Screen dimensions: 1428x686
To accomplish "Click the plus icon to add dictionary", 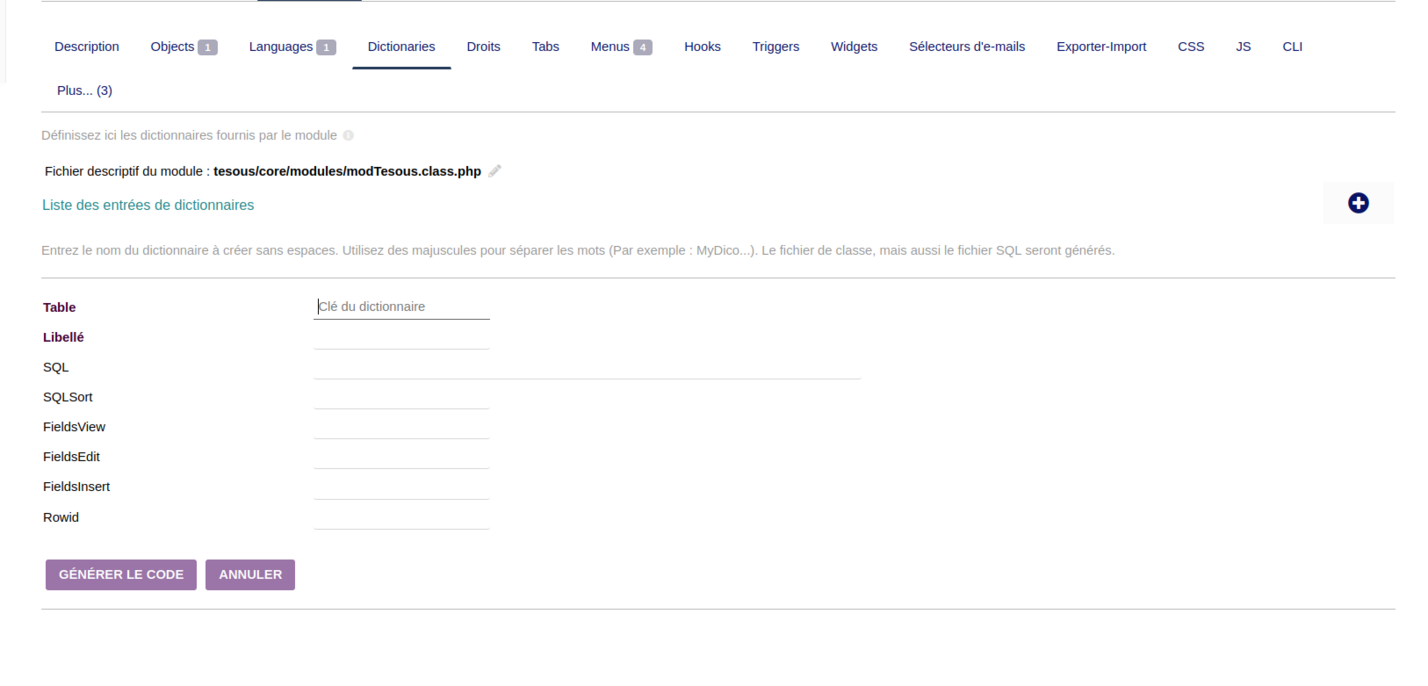I will [x=1357, y=203].
